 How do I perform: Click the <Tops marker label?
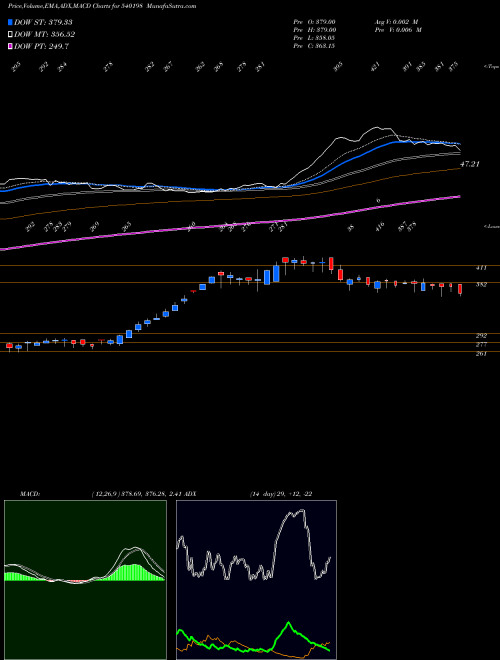coord(491,67)
